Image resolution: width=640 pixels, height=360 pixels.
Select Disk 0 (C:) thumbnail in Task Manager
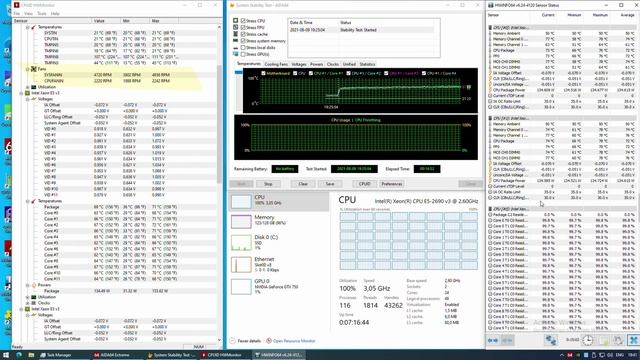241,243
